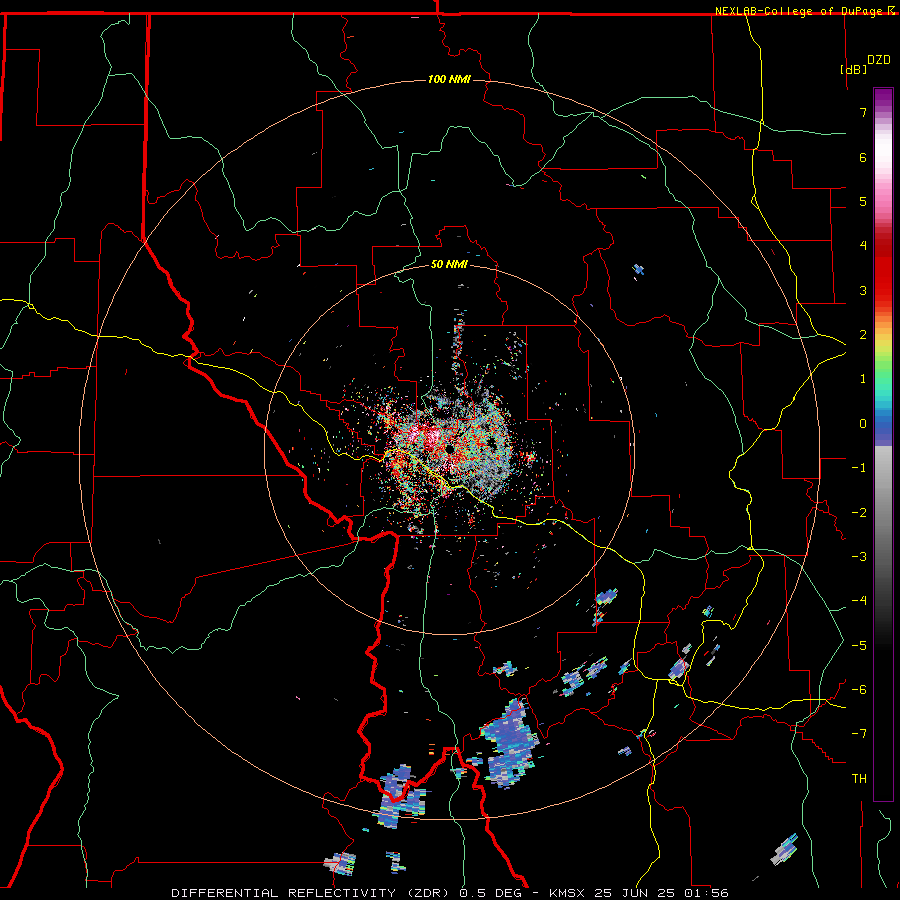Screen dimensions: 900x900
Task: Click the -6 value on color scale
Action: [859, 690]
